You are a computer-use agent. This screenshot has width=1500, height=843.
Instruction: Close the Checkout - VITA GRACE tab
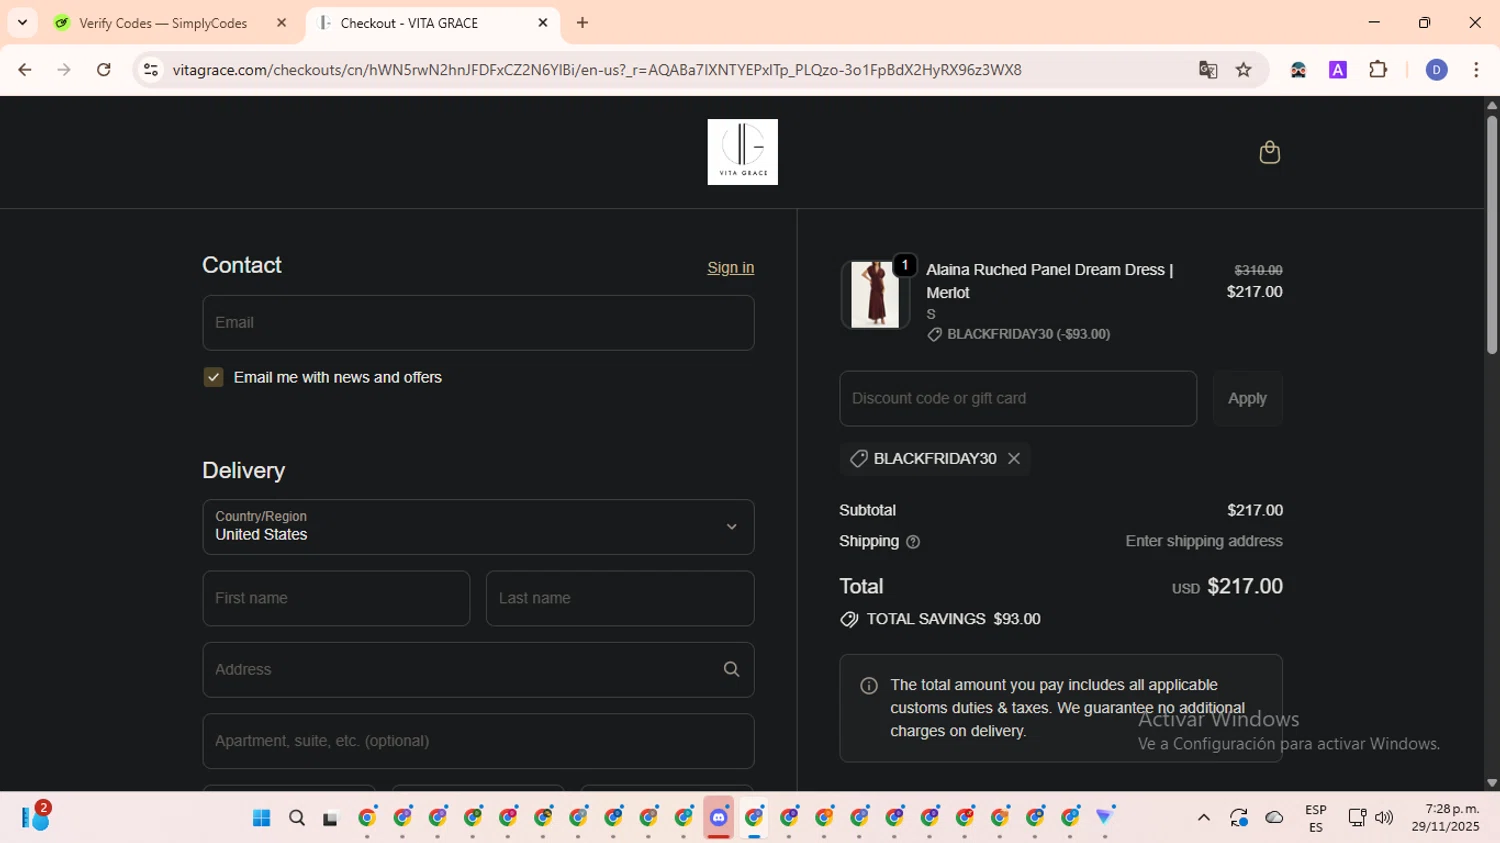pos(543,22)
